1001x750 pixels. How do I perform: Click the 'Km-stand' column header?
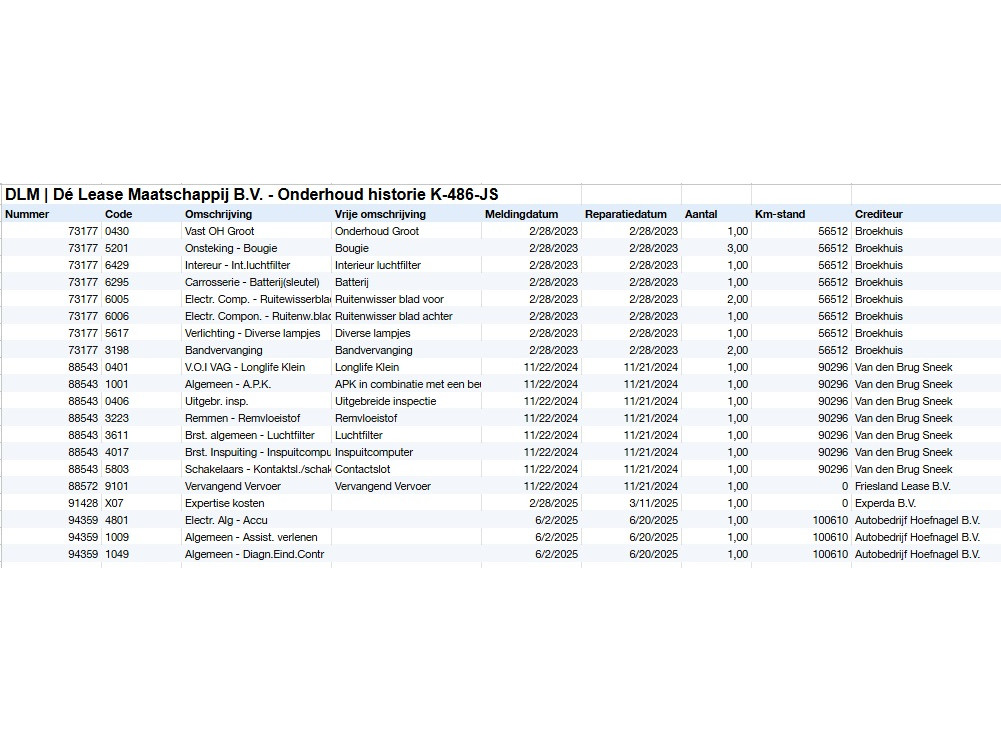[x=780, y=214]
